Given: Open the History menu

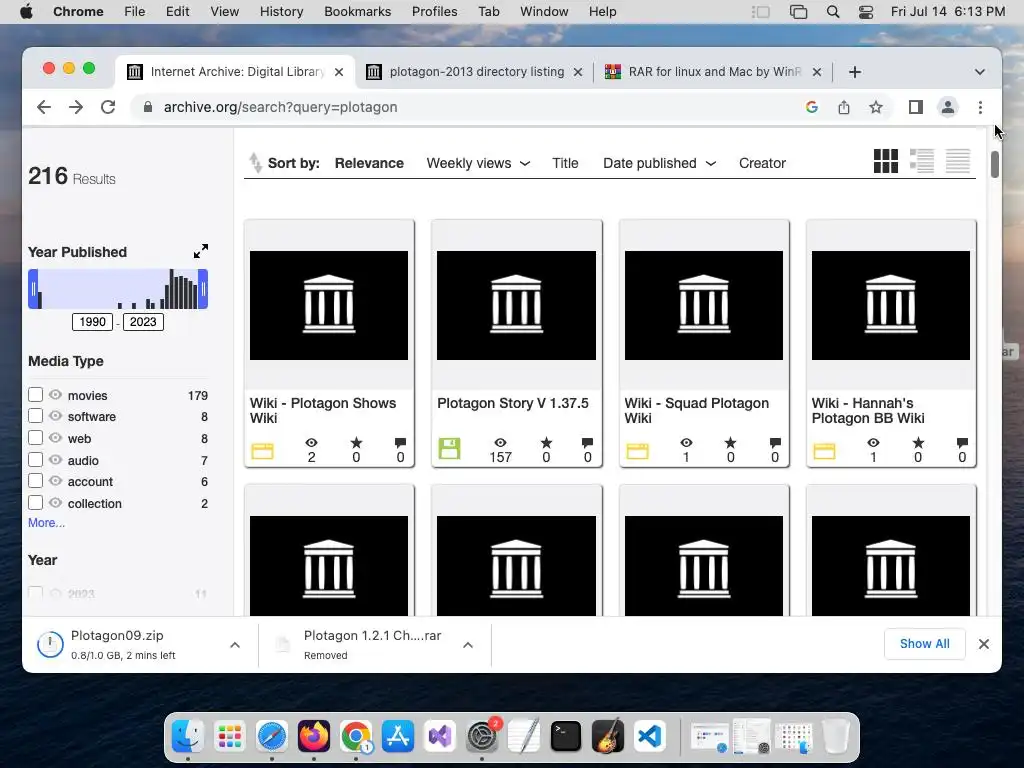Looking at the screenshot, I should point(281,12).
